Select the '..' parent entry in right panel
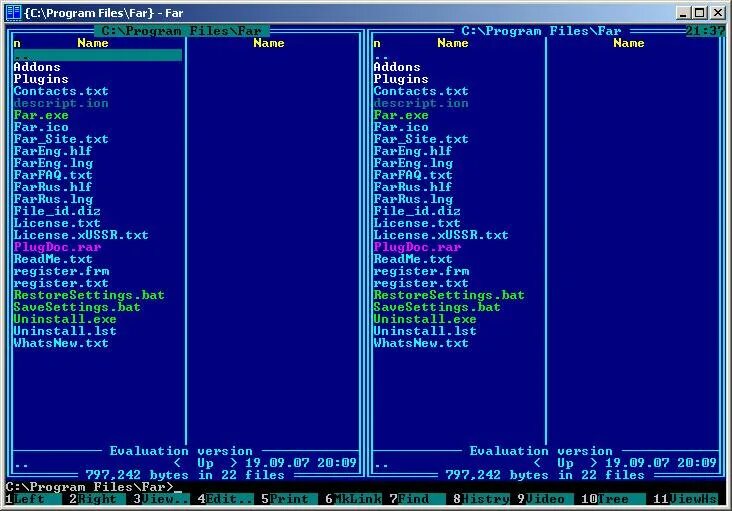 click(x=381, y=55)
